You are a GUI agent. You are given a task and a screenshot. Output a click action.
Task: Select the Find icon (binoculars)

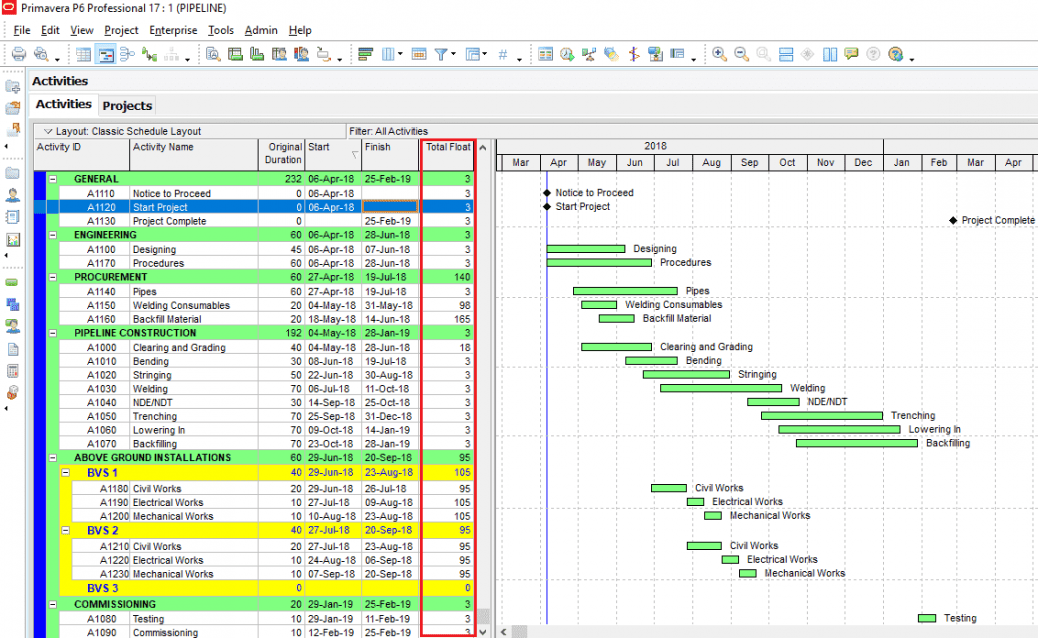pos(212,52)
